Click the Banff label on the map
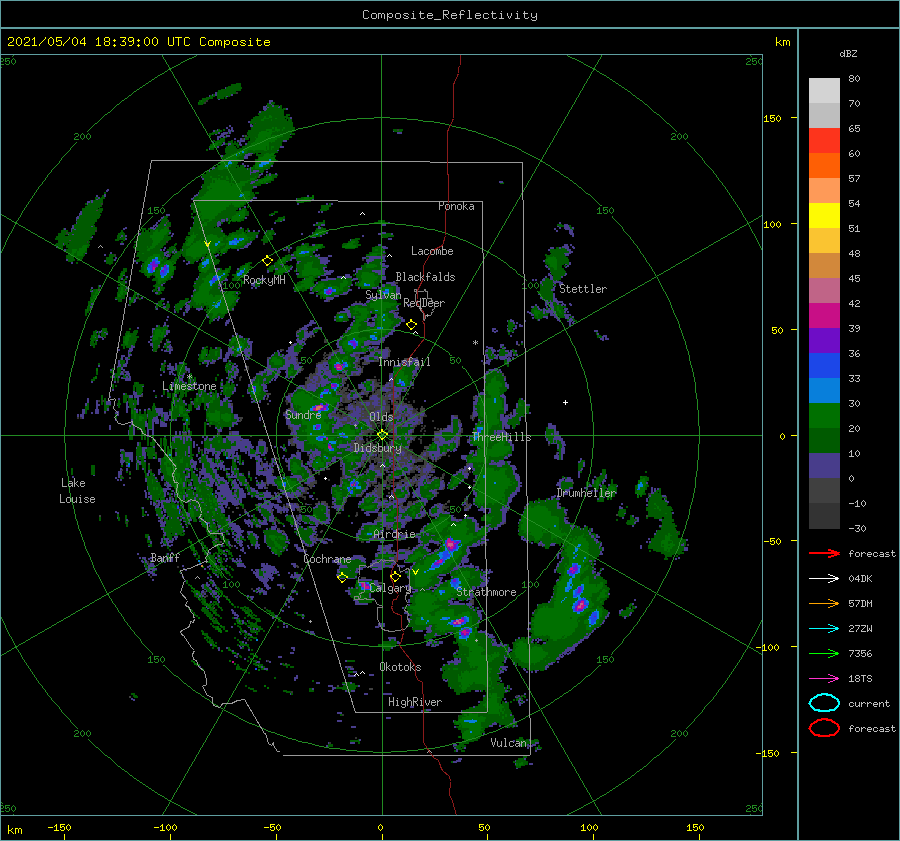Screen dimensions: 900x841 pyautogui.click(x=165, y=557)
